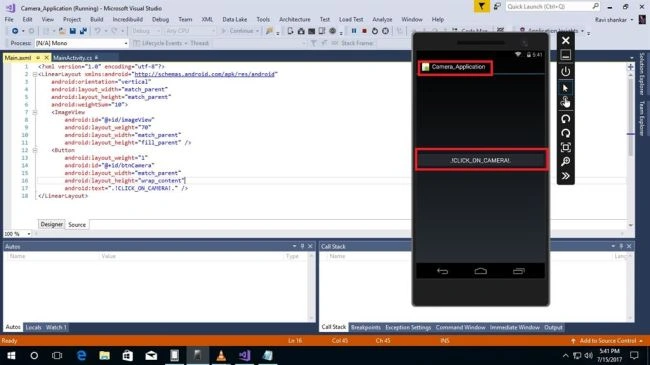The image size is (650, 365).
Task: Open the 100 % zoom dropdown
Action: pos(17,234)
